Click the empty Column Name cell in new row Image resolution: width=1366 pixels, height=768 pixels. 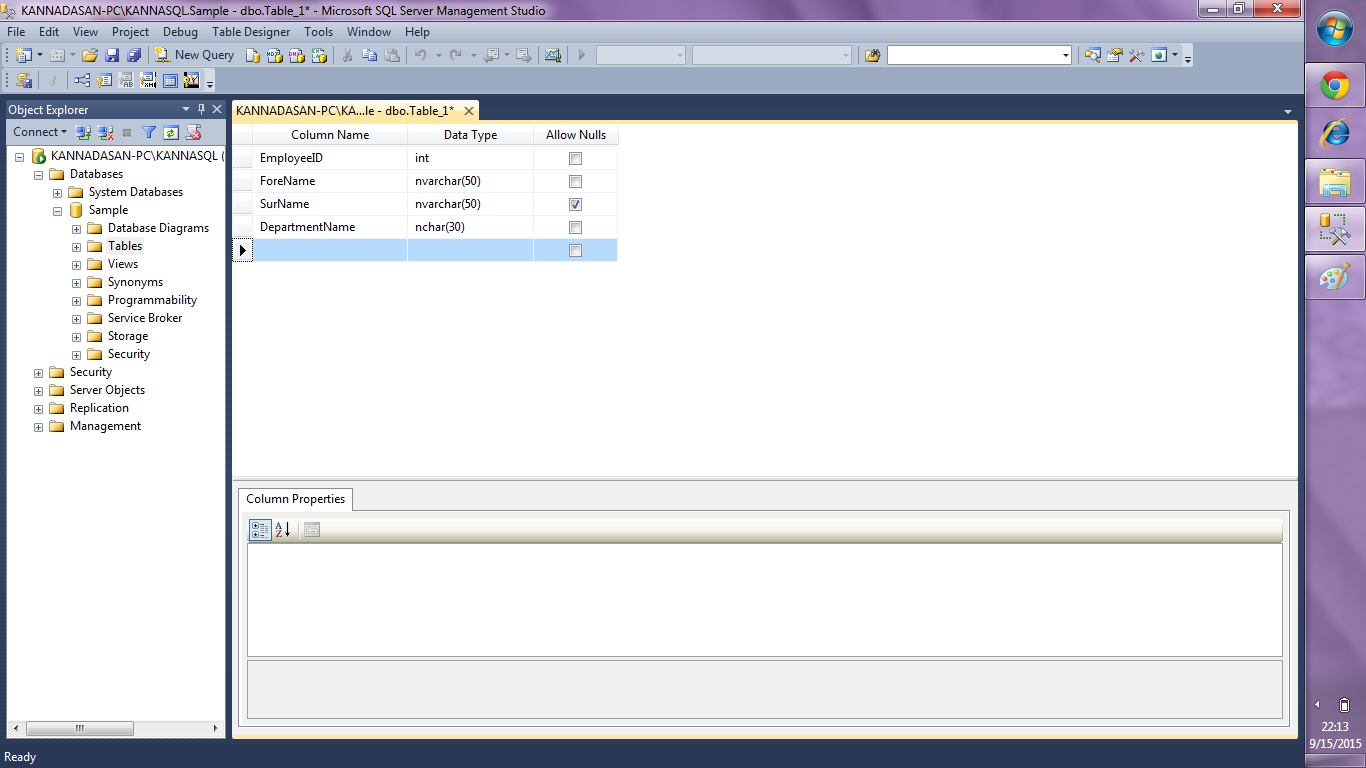tap(330, 250)
